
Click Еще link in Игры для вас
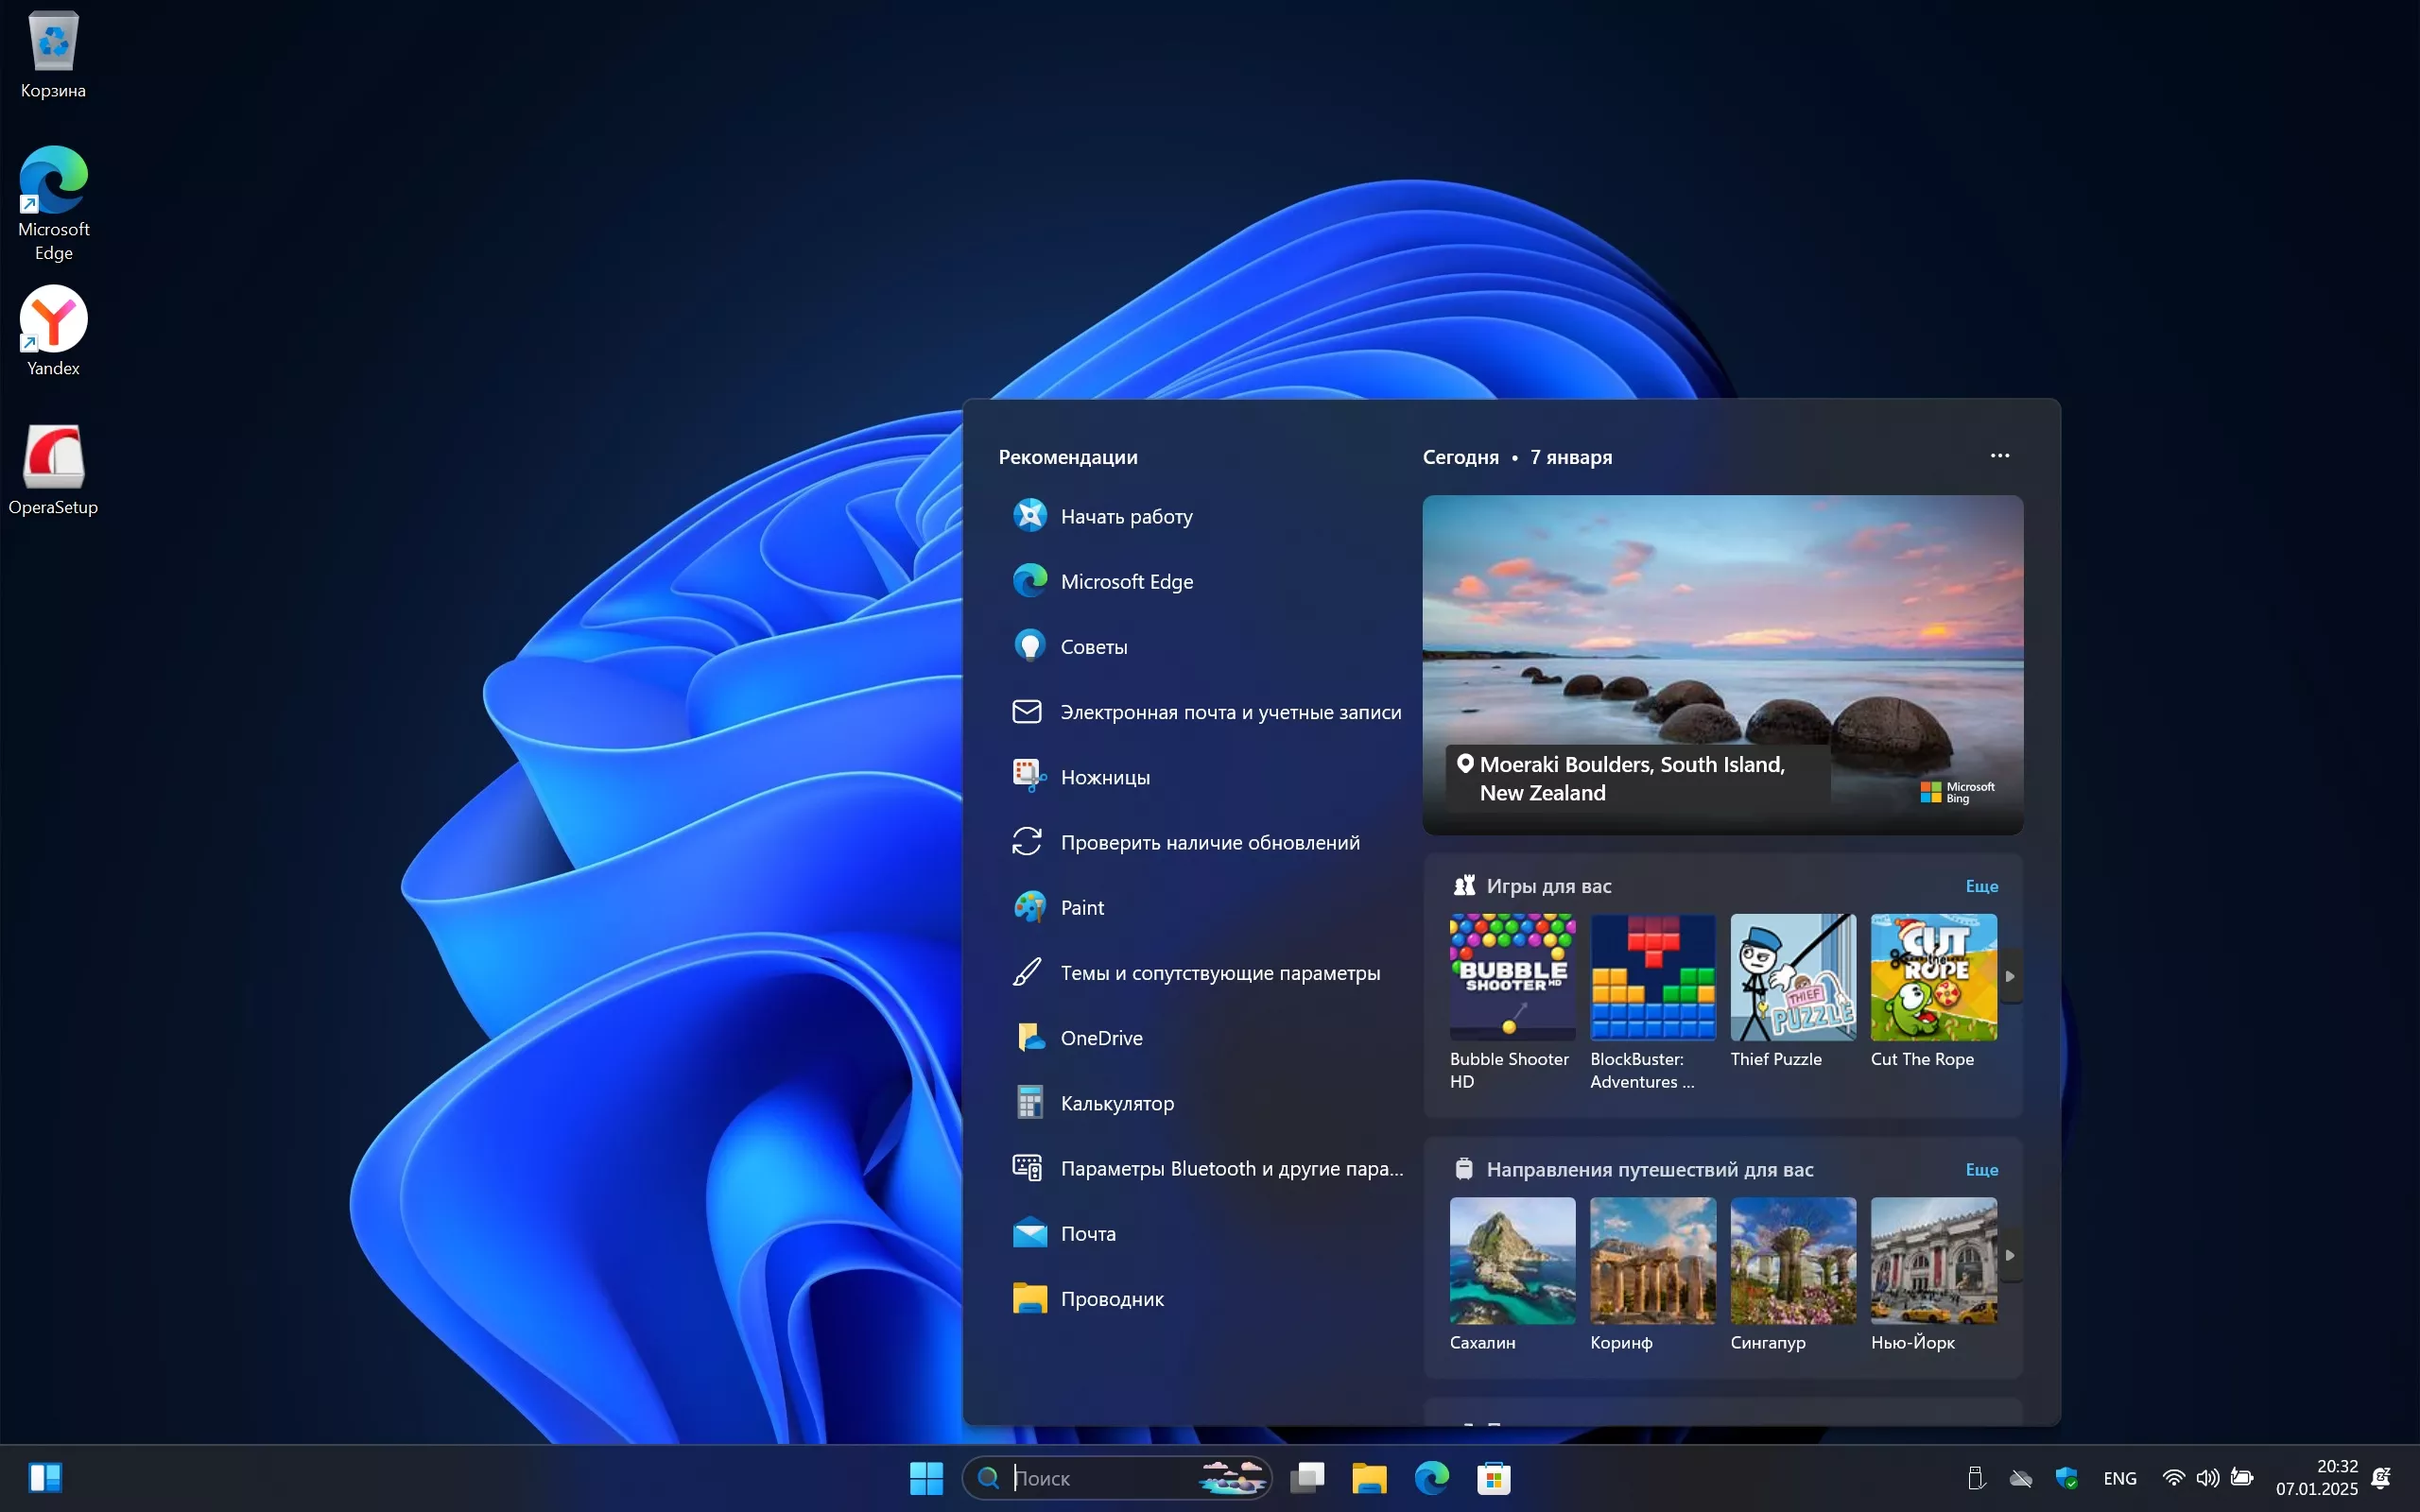point(1981,886)
